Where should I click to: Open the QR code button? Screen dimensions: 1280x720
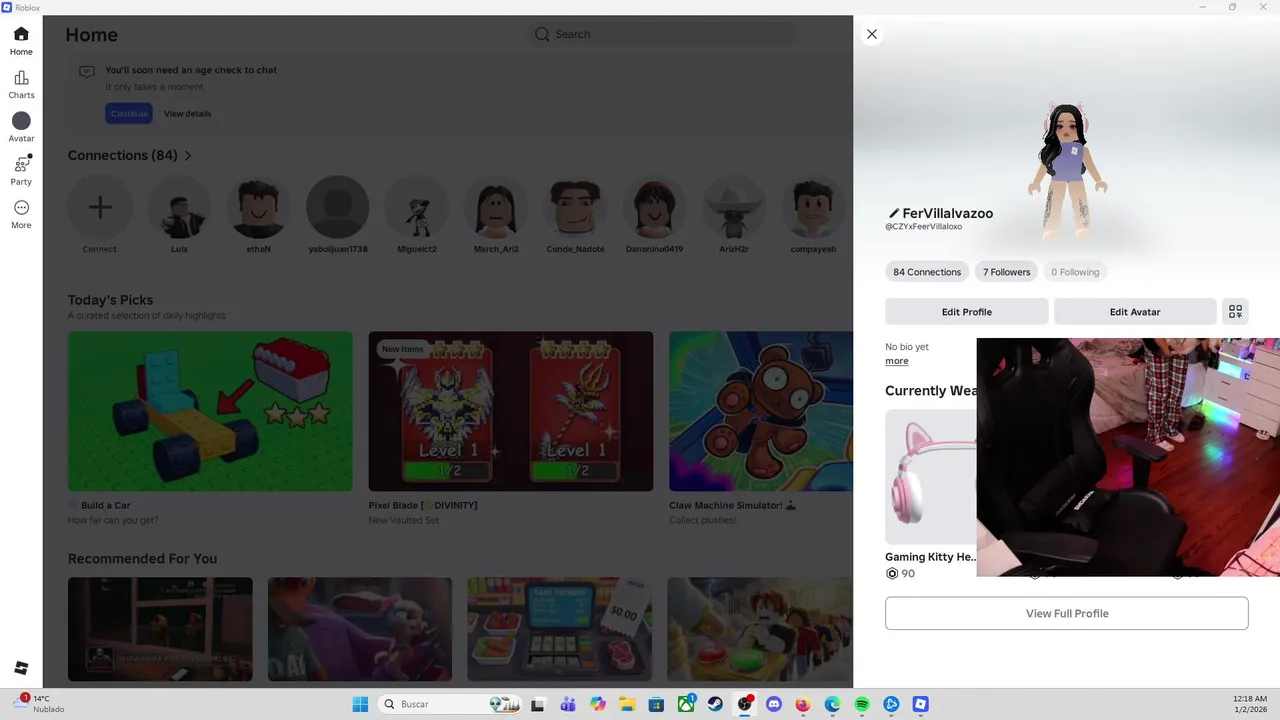click(x=1235, y=312)
